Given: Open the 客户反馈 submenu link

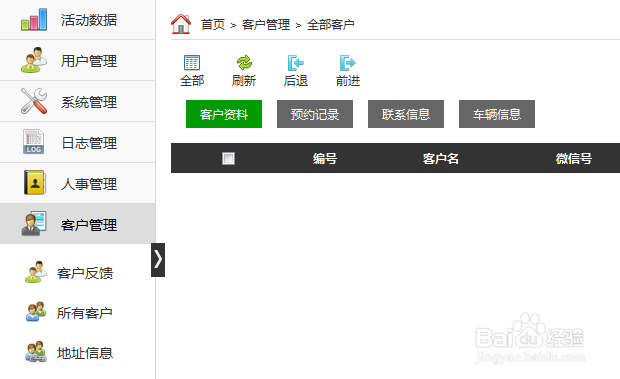Looking at the screenshot, I should coord(85,273).
